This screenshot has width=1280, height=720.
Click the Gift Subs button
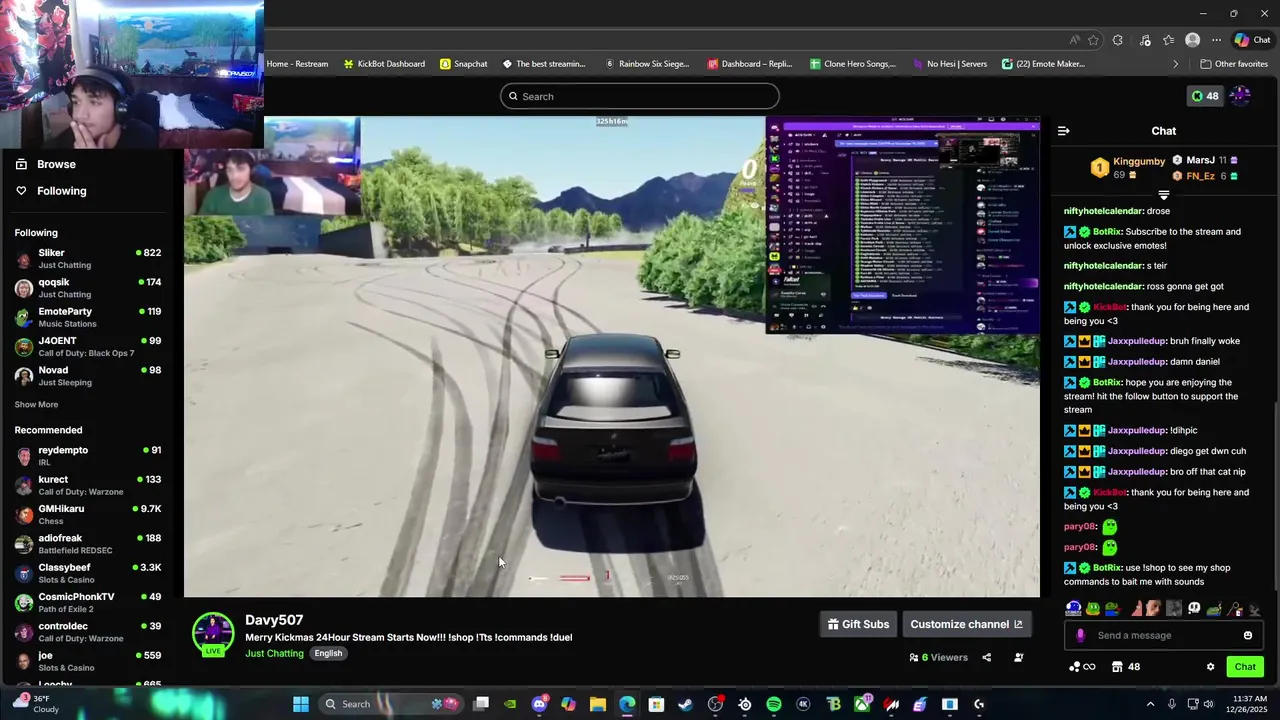click(x=858, y=625)
